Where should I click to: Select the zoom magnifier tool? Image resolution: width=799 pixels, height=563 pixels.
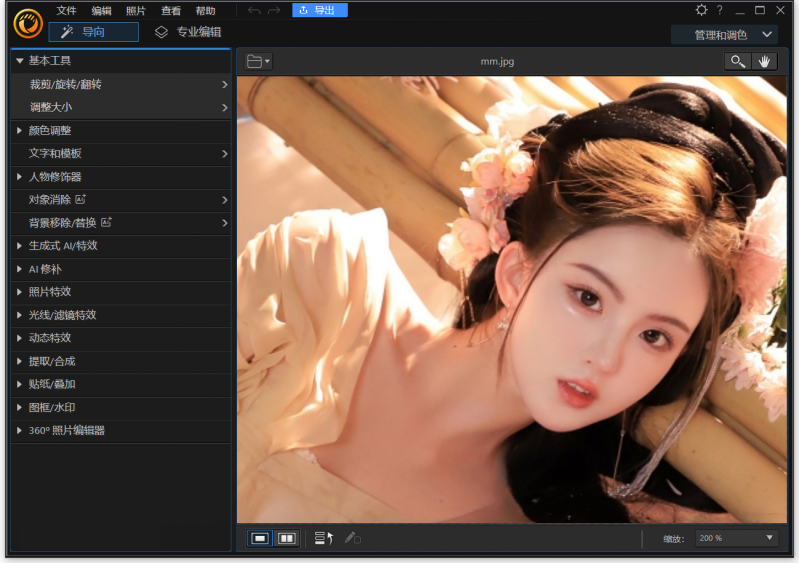pyautogui.click(x=738, y=62)
